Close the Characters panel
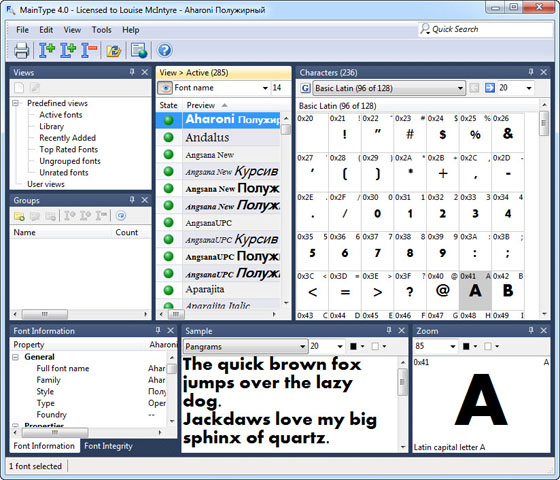The height and width of the screenshot is (480, 560). (544, 72)
